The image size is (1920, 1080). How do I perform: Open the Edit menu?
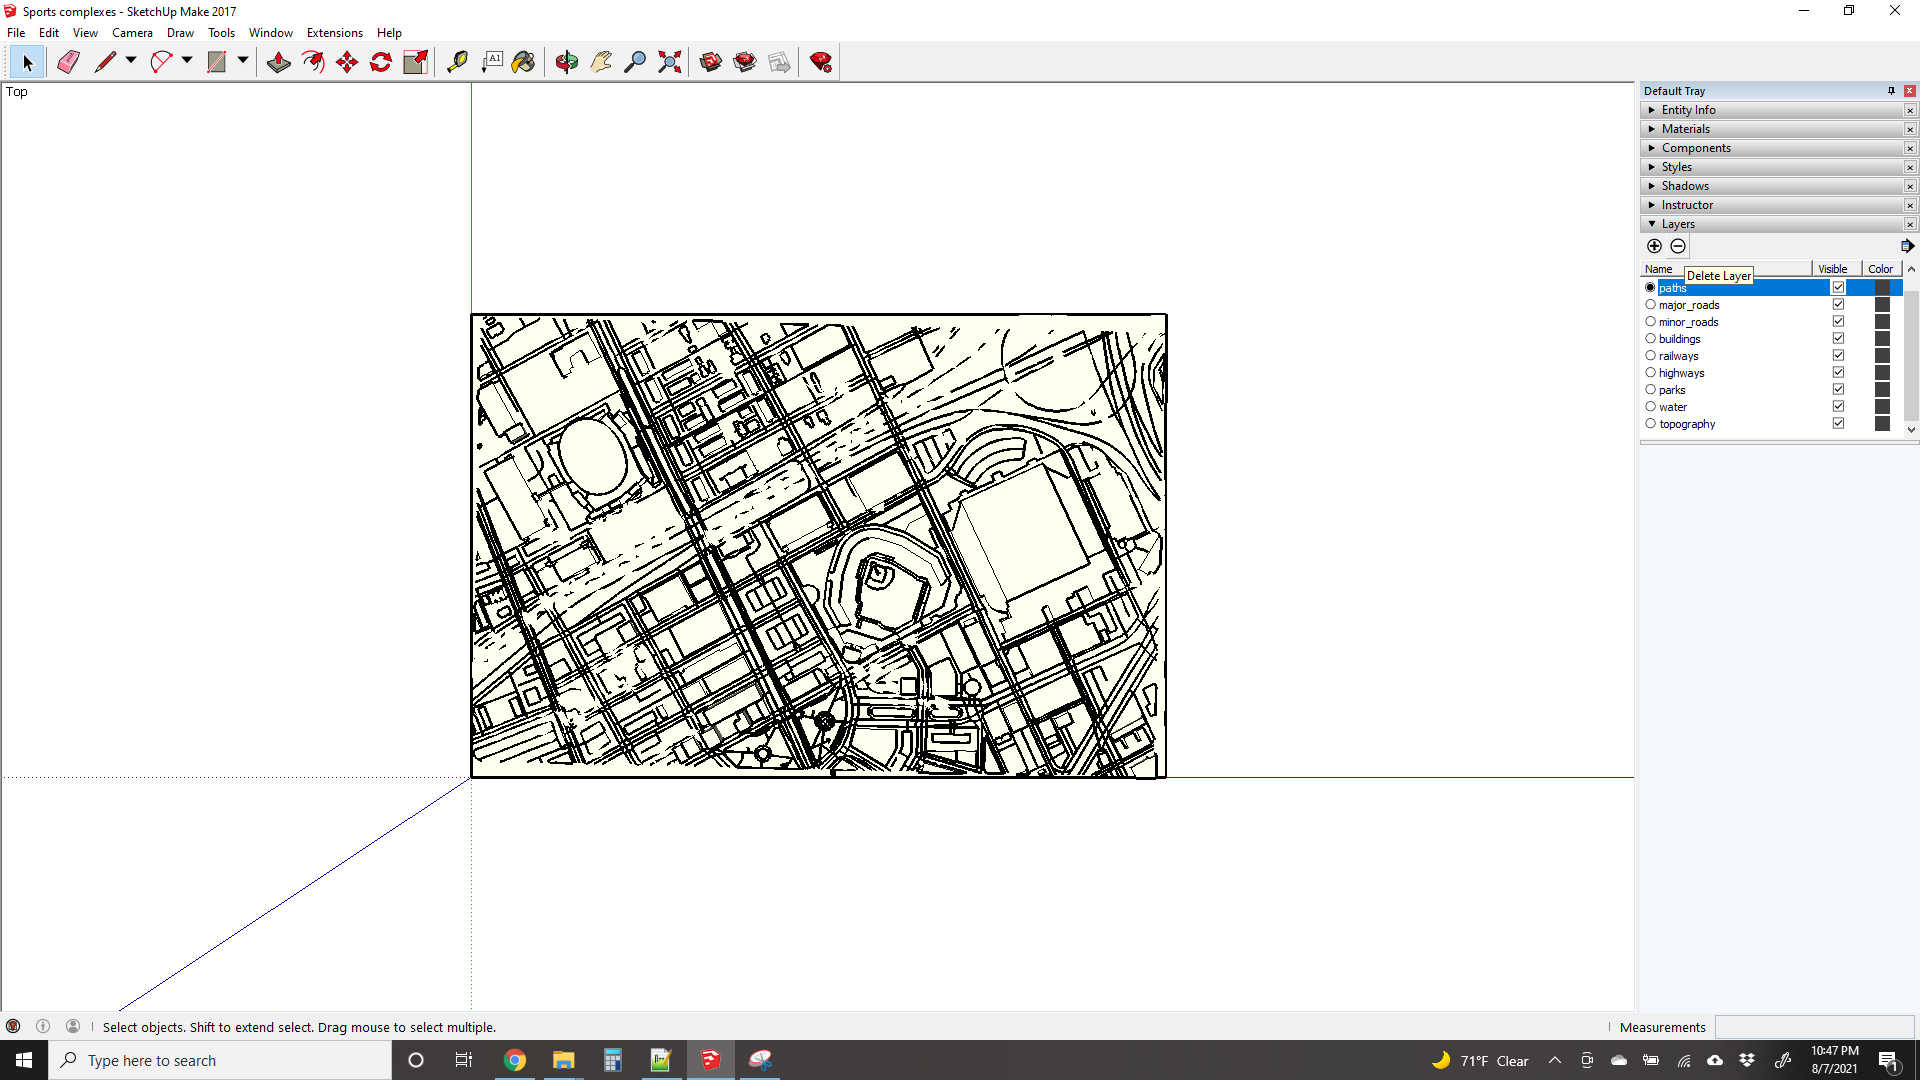(49, 33)
